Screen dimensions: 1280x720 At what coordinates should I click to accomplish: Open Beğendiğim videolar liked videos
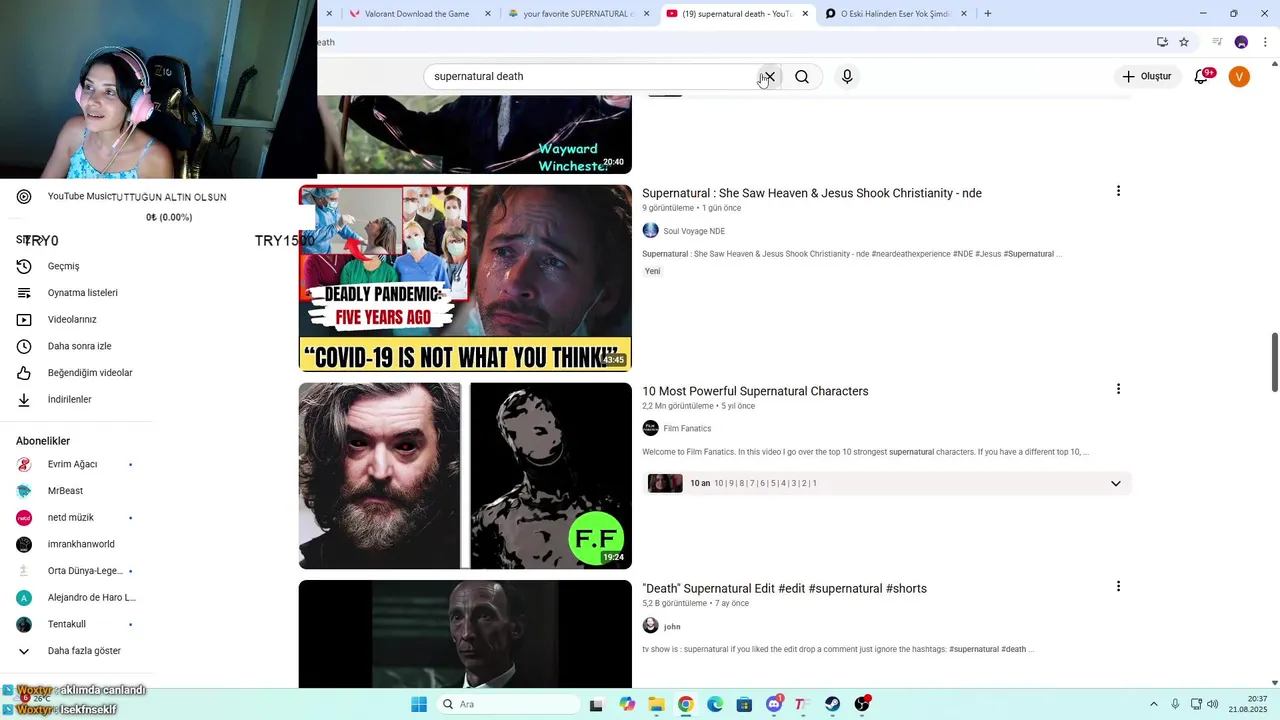(75, 373)
